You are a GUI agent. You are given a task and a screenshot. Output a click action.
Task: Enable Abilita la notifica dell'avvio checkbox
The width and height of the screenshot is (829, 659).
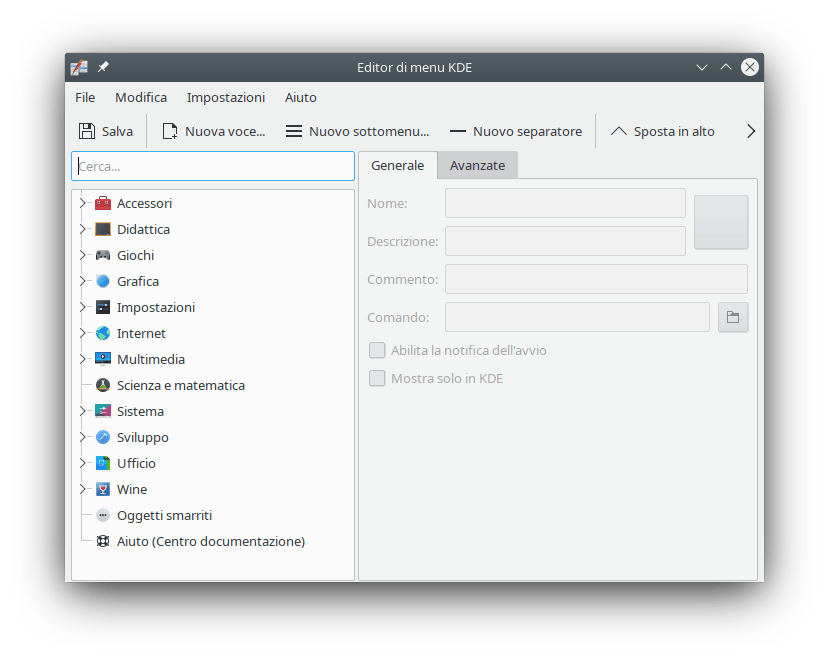tap(377, 350)
